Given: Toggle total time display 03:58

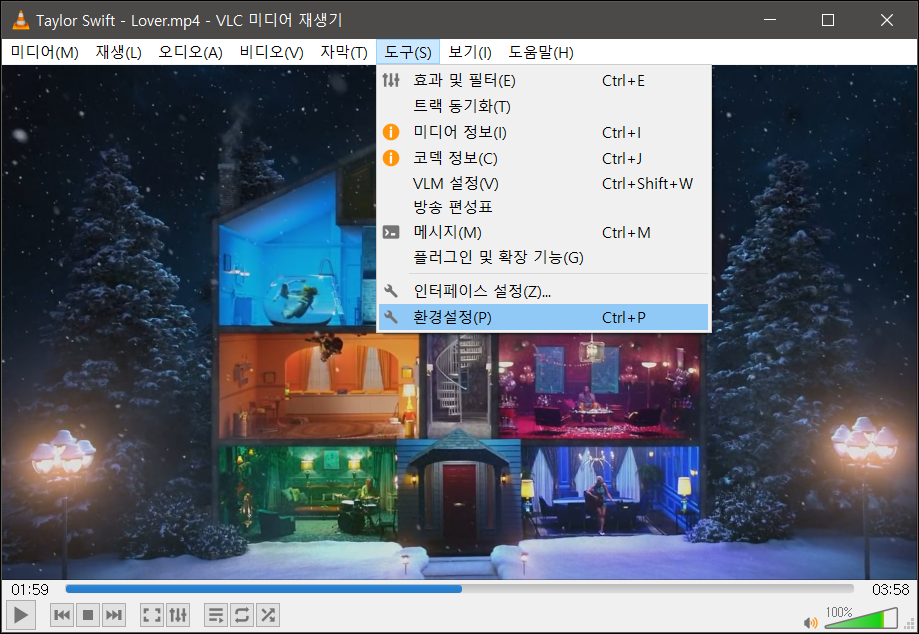Looking at the screenshot, I should (890, 589).
